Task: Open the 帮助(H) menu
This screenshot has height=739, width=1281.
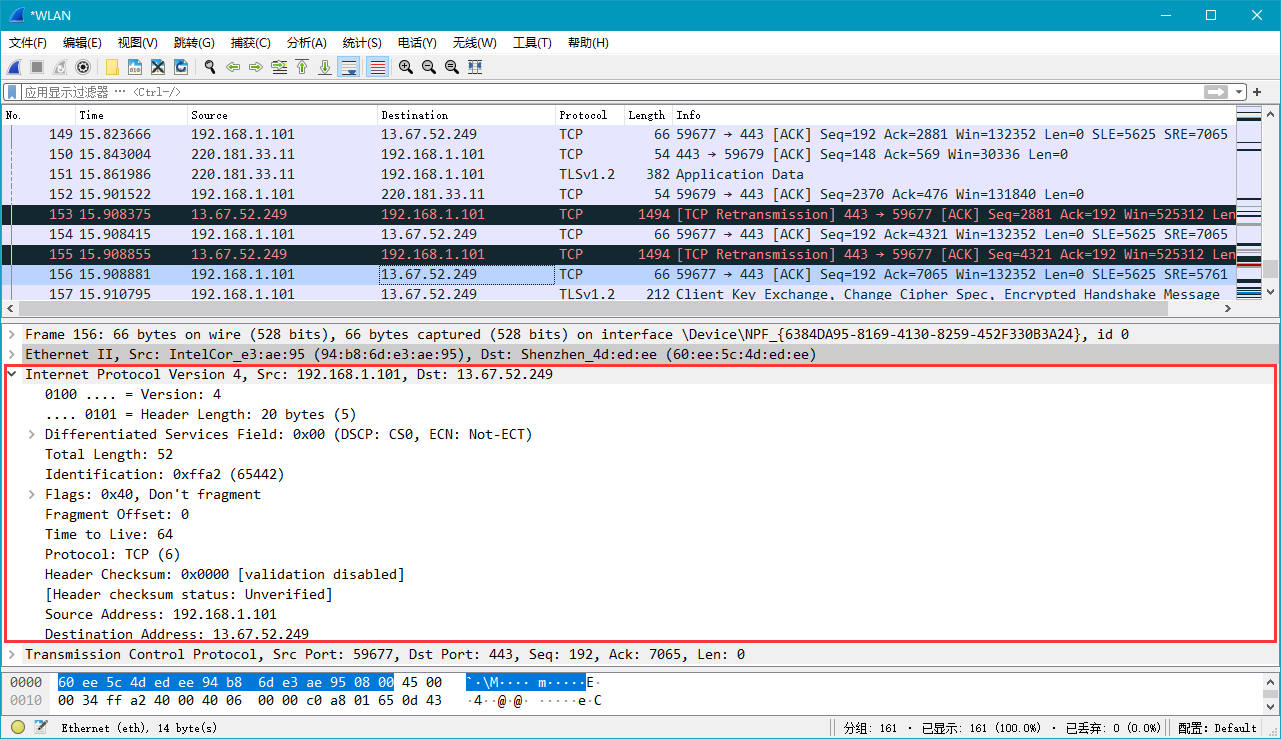Action: (588, 43)
